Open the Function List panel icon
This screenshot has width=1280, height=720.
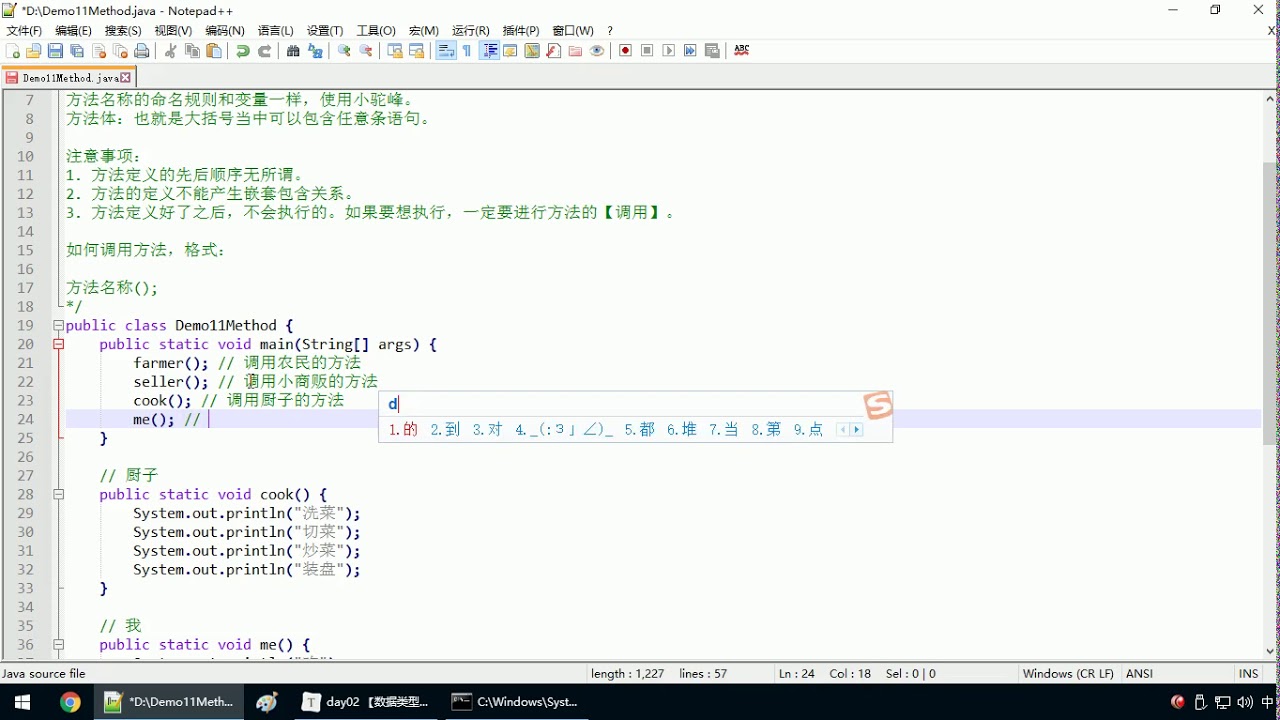(553, 50)
